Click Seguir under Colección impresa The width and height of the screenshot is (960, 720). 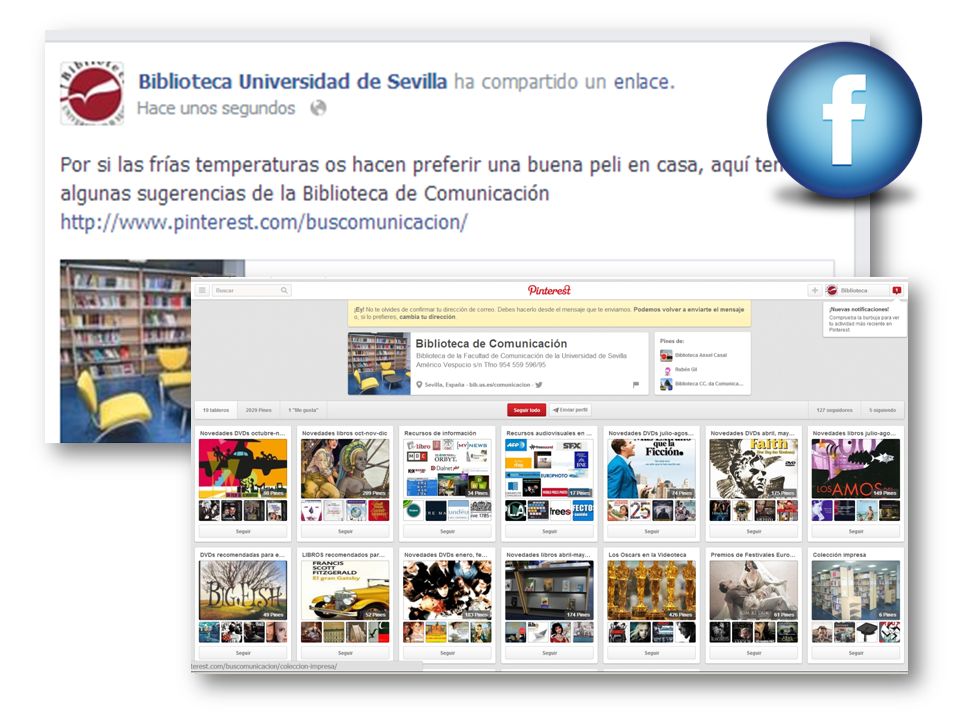[x=856, y=653]
